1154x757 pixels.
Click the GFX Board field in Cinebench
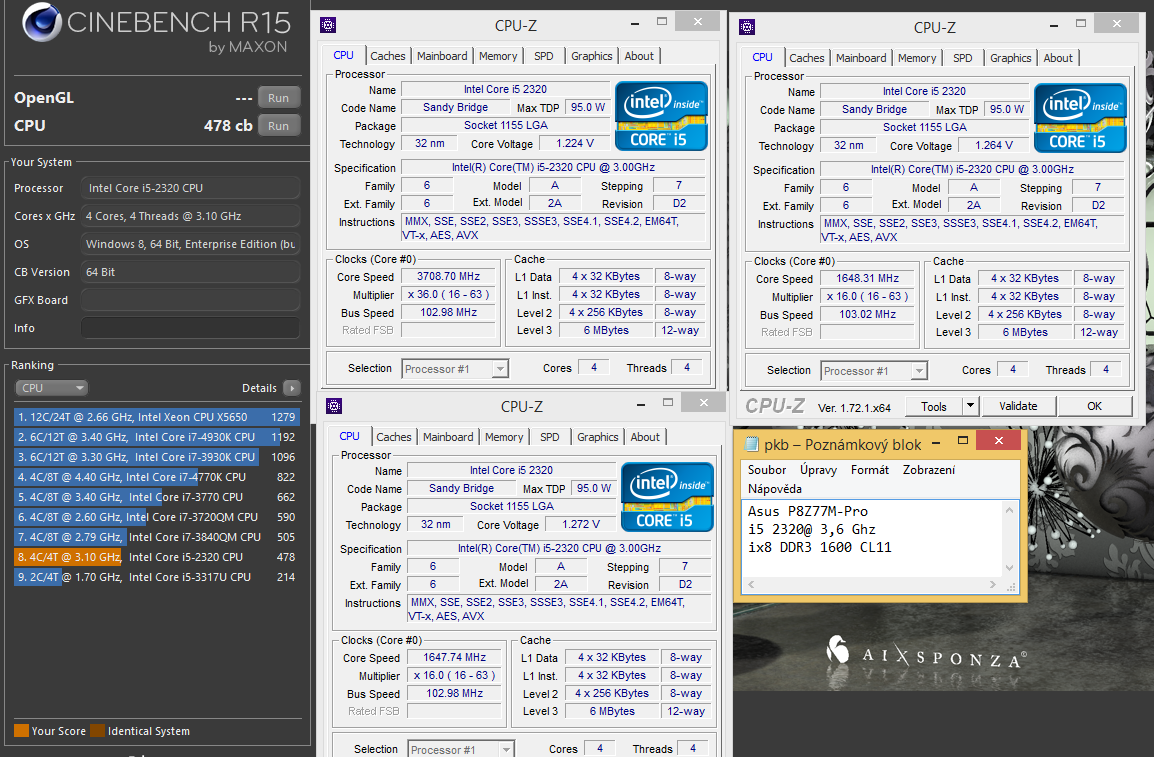pyautogui.click(x=190, y=300)
